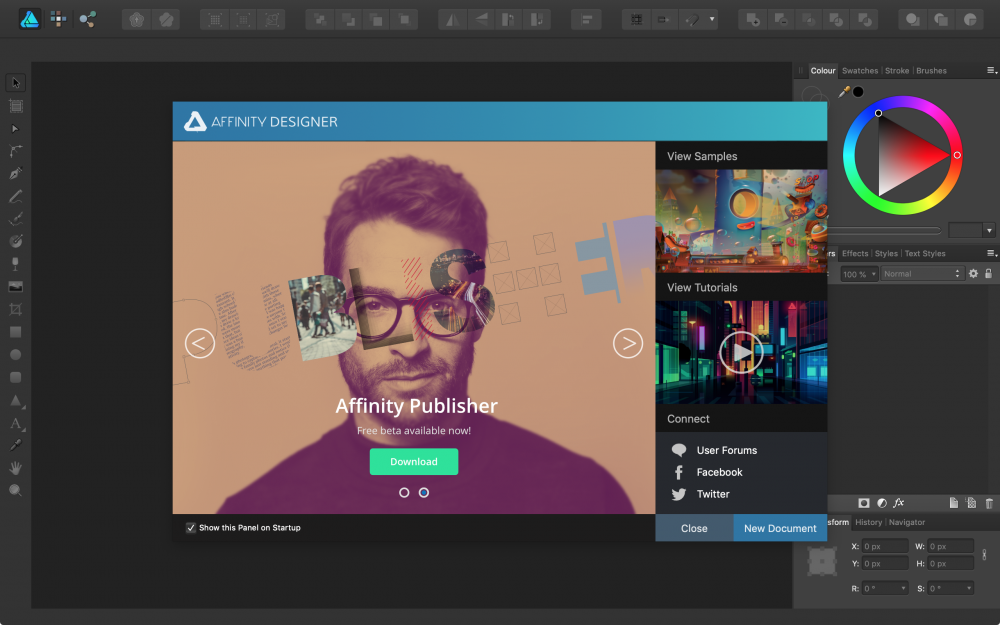Play the tutorial video thumbnail
This screenshot has height=625, width=1000.
(741, 351)
